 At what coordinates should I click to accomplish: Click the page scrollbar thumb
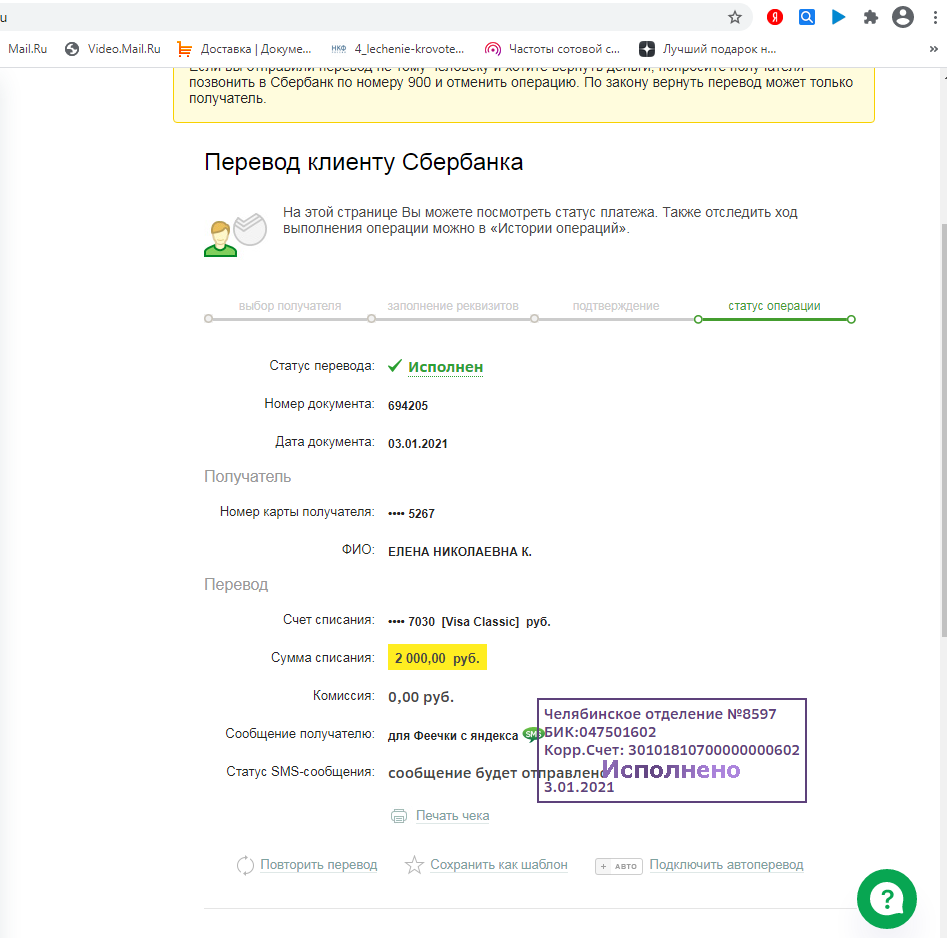943,429
